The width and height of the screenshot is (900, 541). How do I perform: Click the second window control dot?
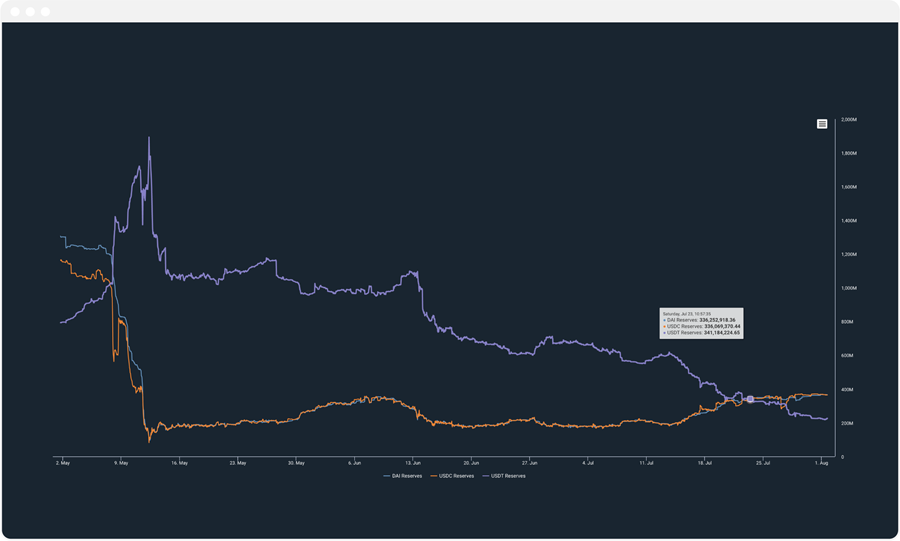(x=30, y=11)
